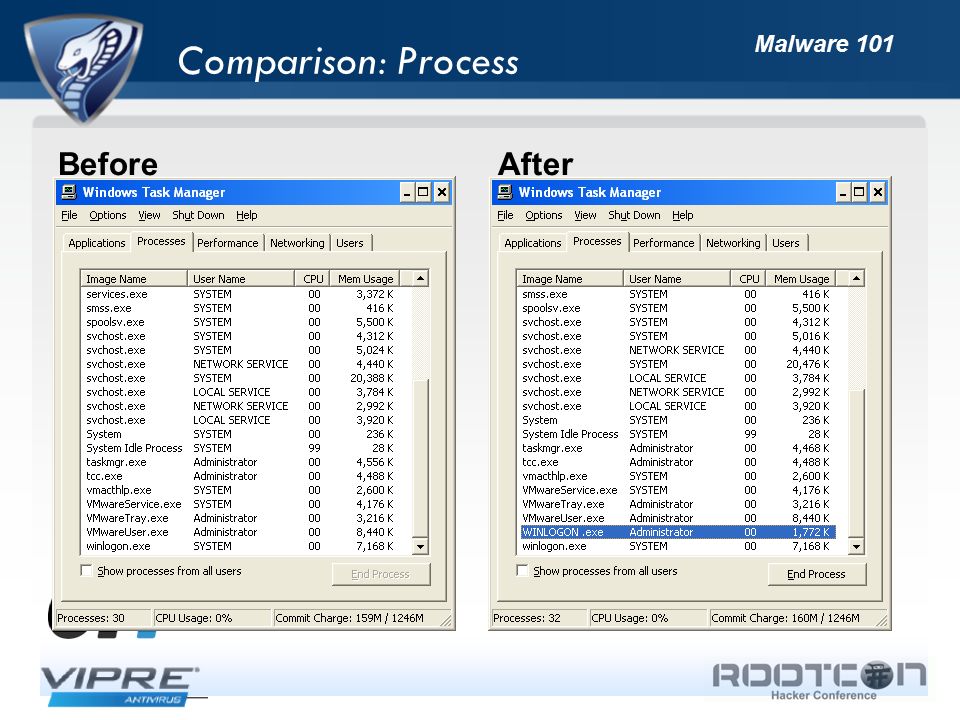Open View menu in After window
Image resolution: width=960 pixels, height=720 pixels.
[x=585, y=215]
